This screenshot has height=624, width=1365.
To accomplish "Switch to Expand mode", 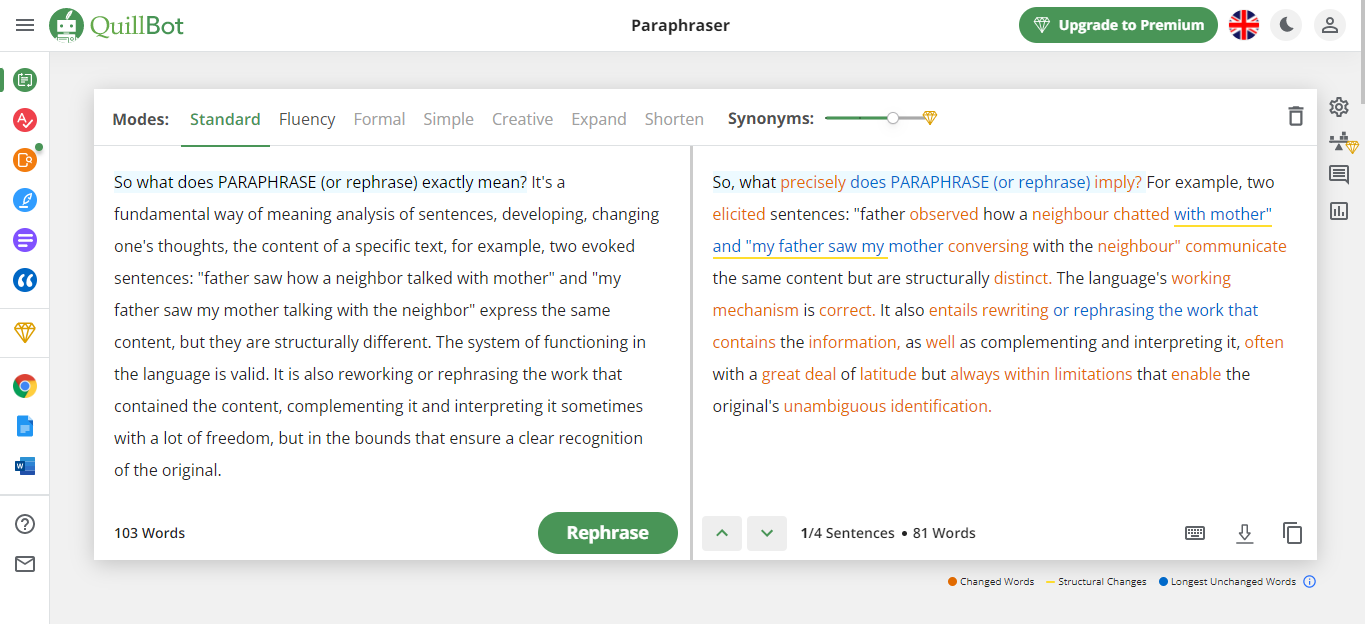I will [x=599, y=119].
